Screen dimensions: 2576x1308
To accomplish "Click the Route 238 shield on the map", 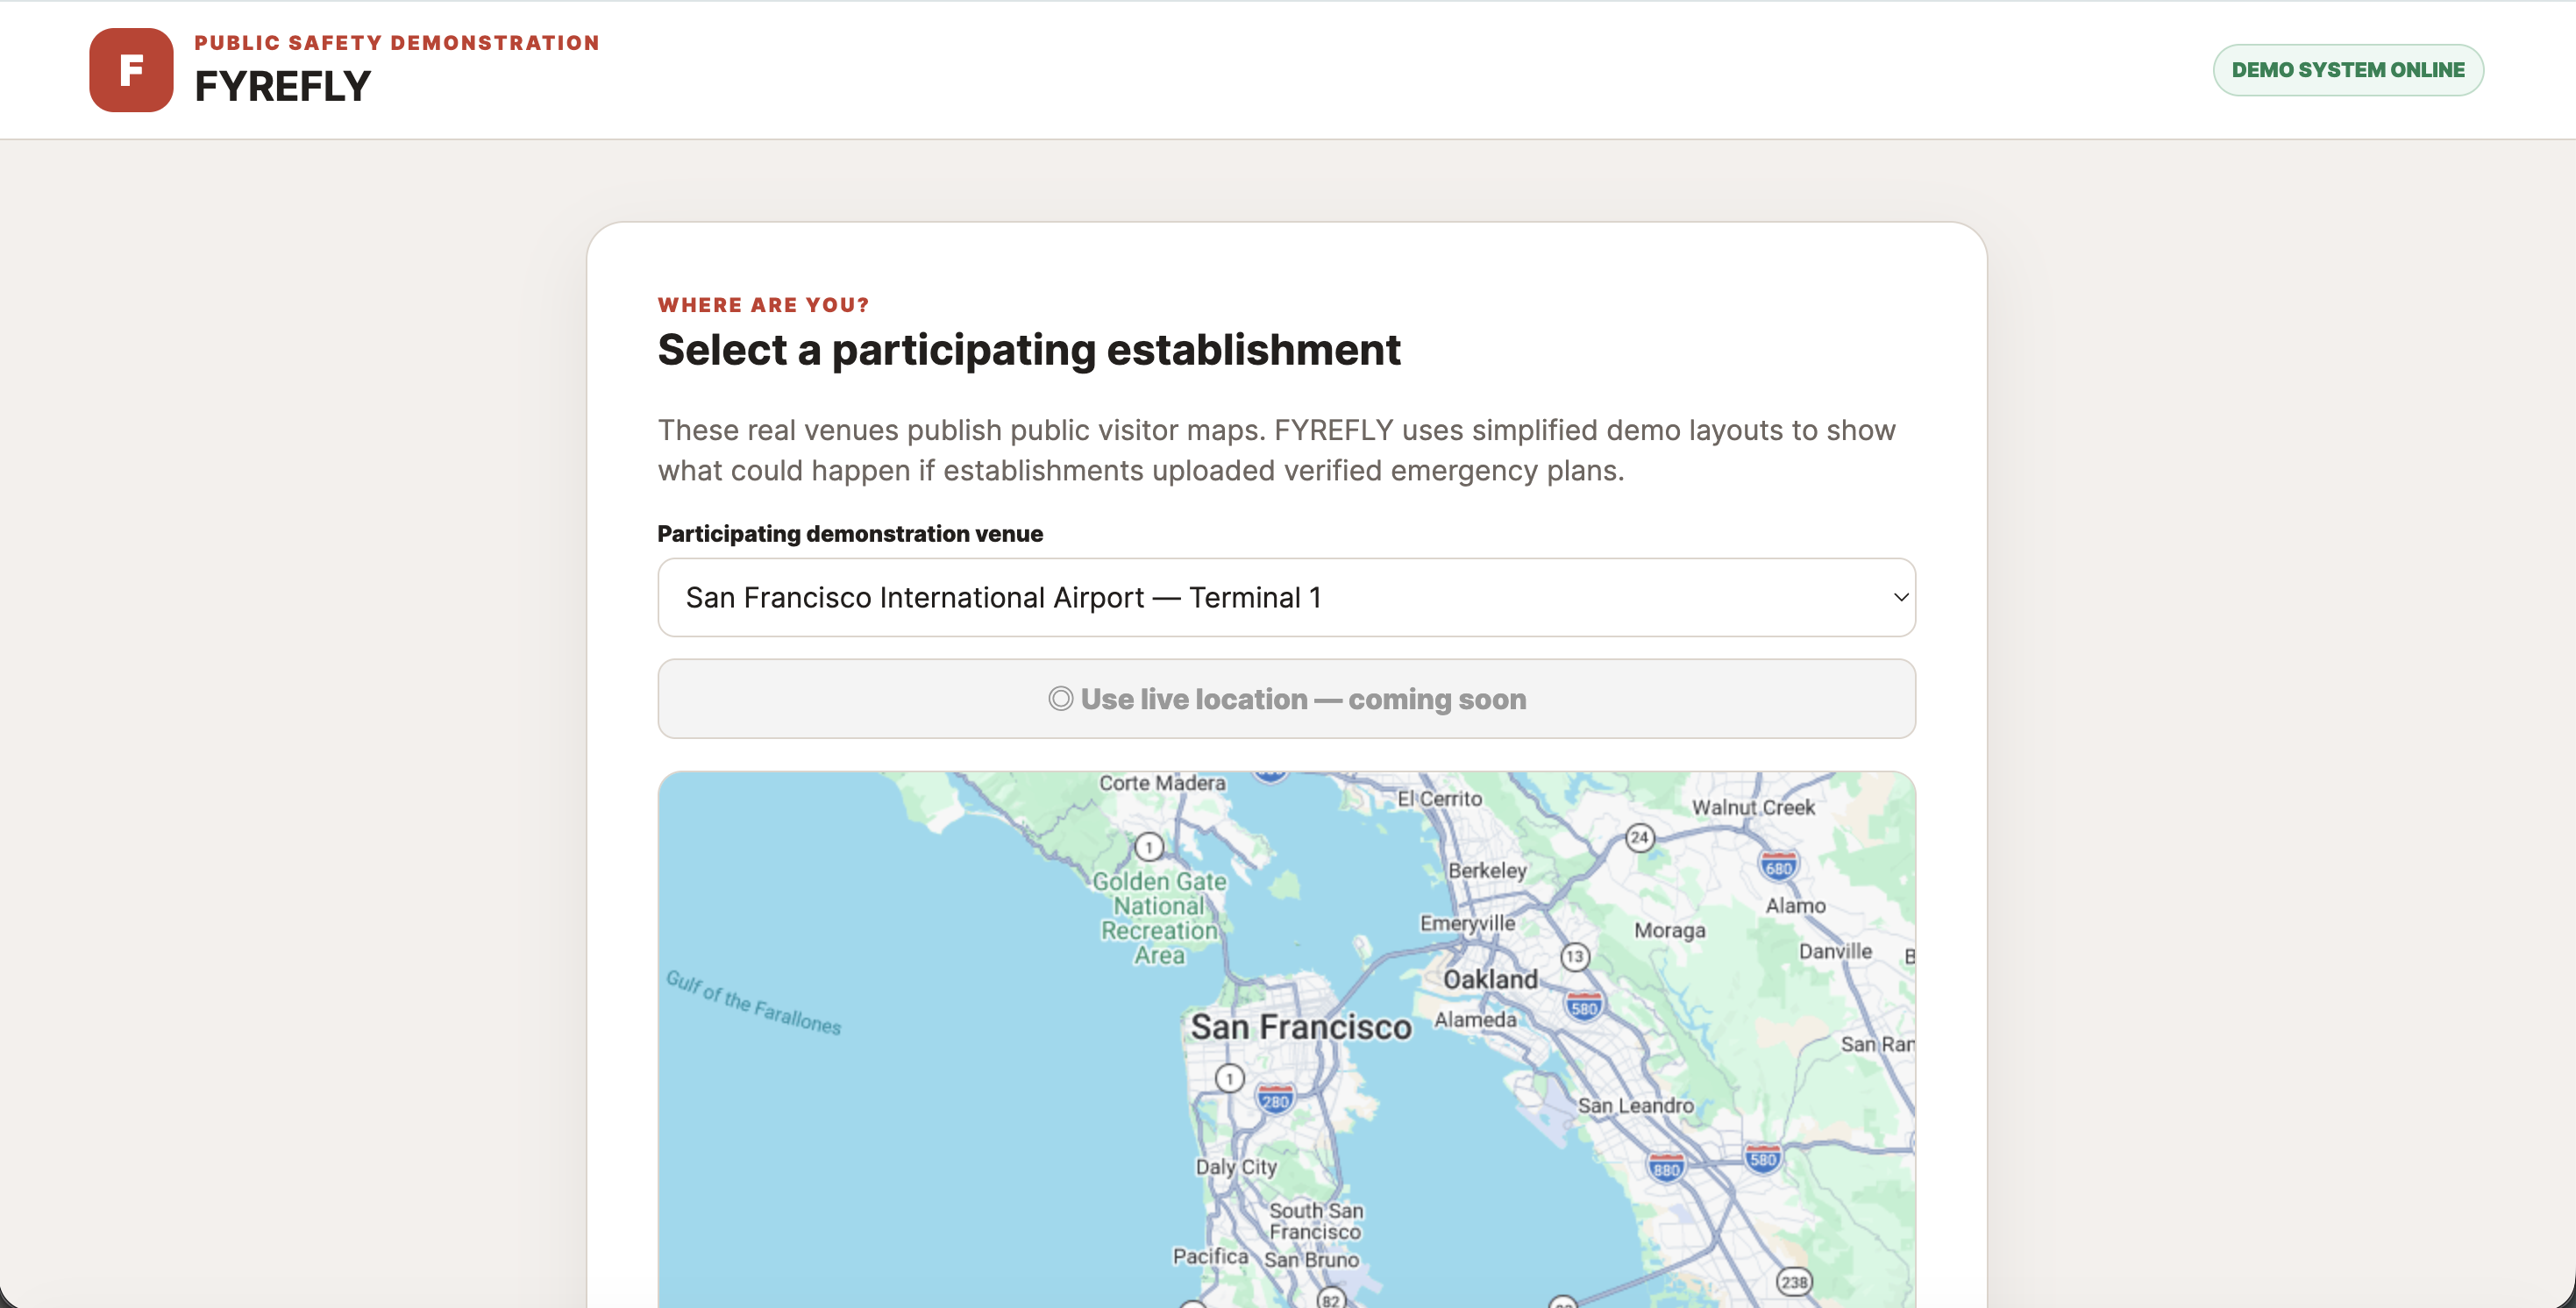I will pyautogui.click(x=1793, y=1281).
